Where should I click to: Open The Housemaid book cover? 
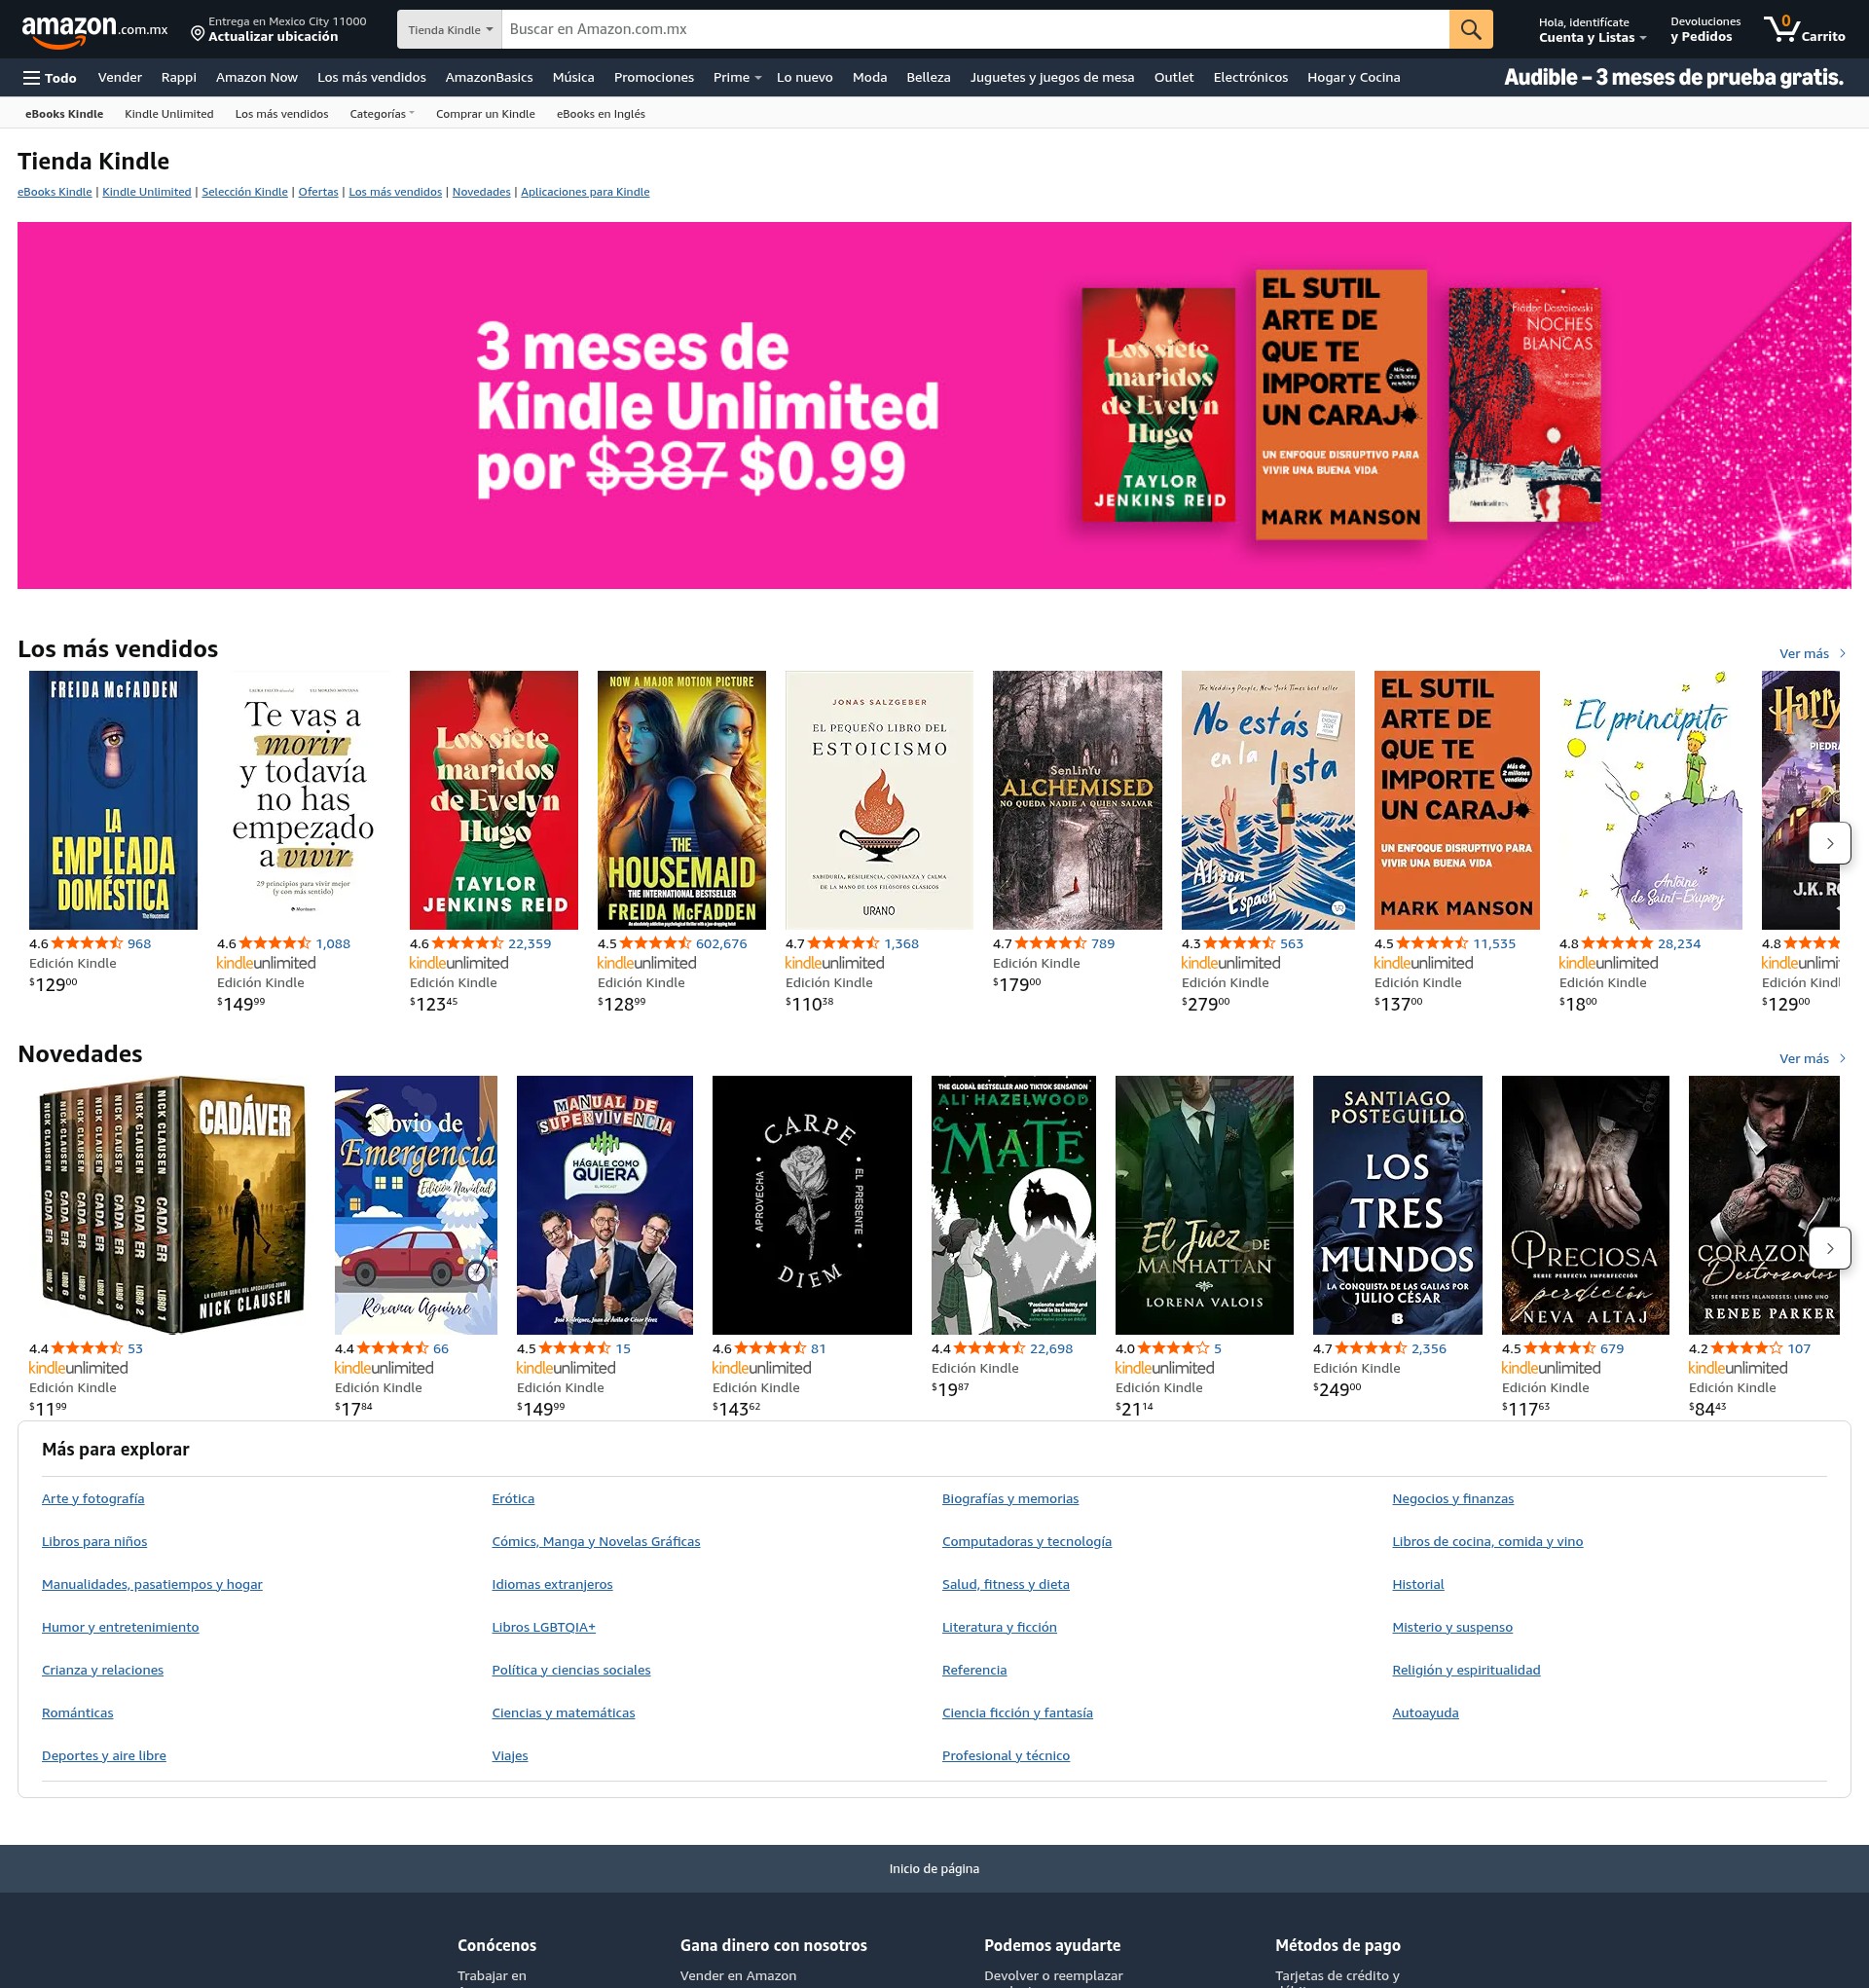(x=681, y=800)
